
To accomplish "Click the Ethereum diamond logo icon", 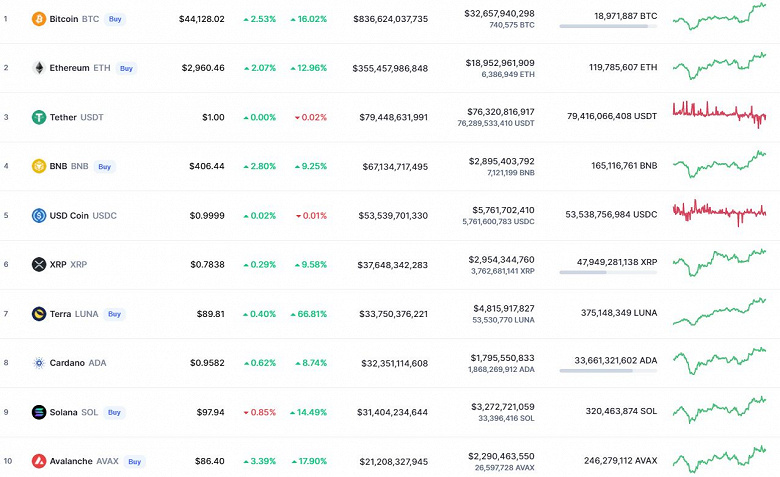I will click(39, 68).
